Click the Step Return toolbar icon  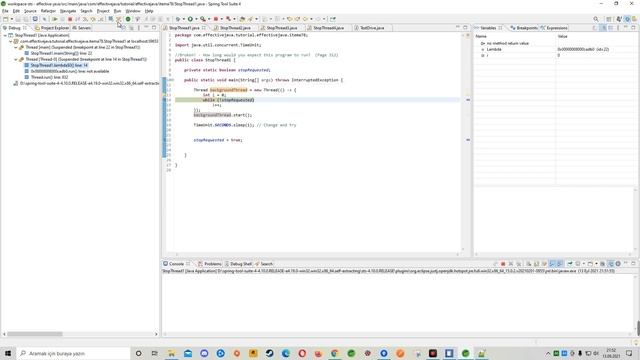click(100, 19)
